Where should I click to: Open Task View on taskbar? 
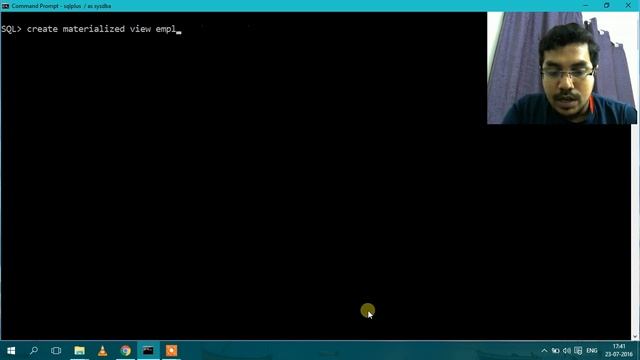(56, 351)
